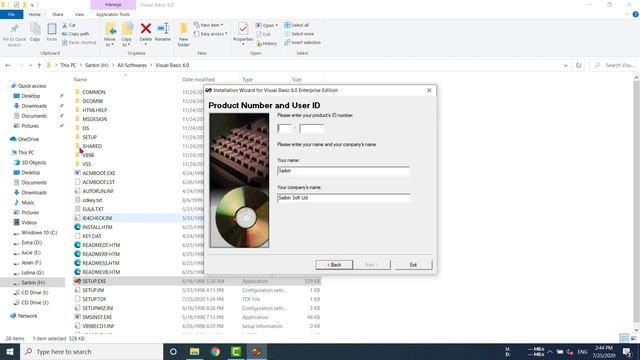
Task: Open the New item dropdown
Action: [208, 25]
